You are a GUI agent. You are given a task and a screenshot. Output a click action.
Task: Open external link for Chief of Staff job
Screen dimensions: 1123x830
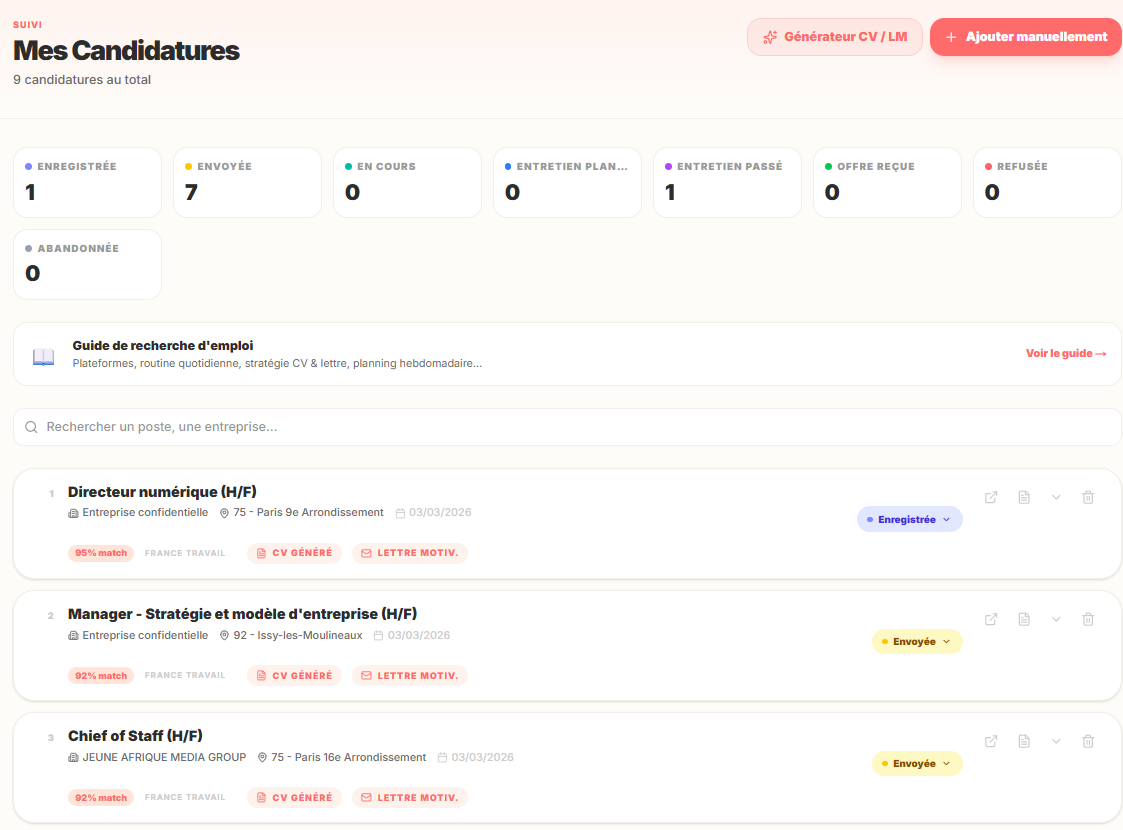tap(991, 741)
